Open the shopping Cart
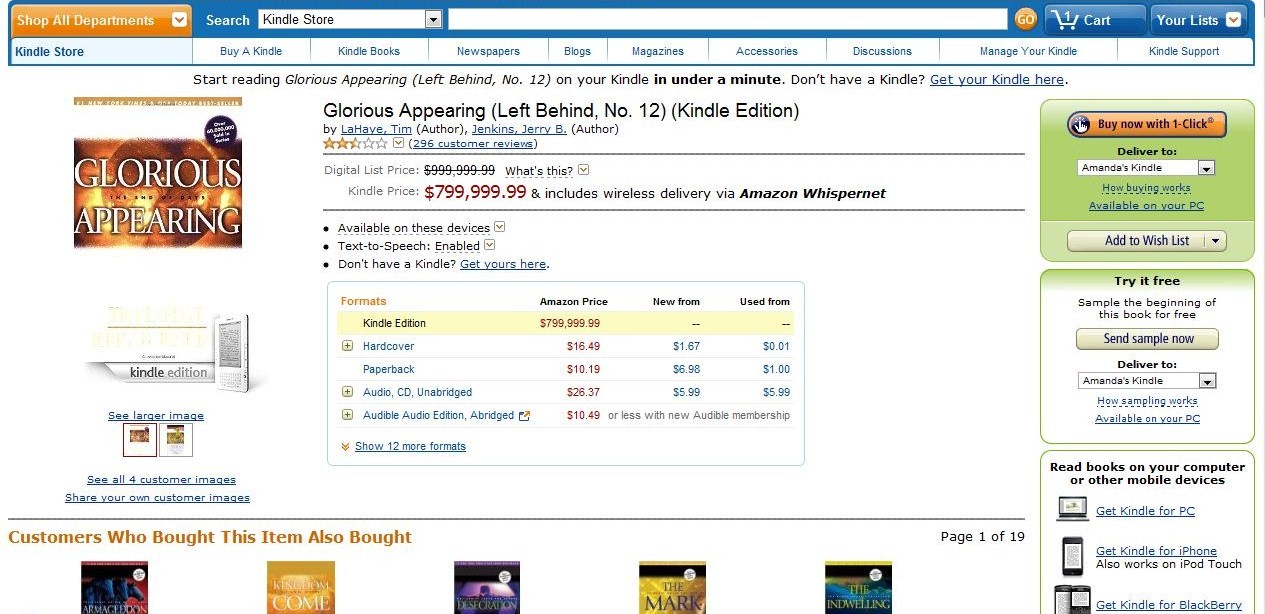 pyautogui.click(x=1094, y=20)
